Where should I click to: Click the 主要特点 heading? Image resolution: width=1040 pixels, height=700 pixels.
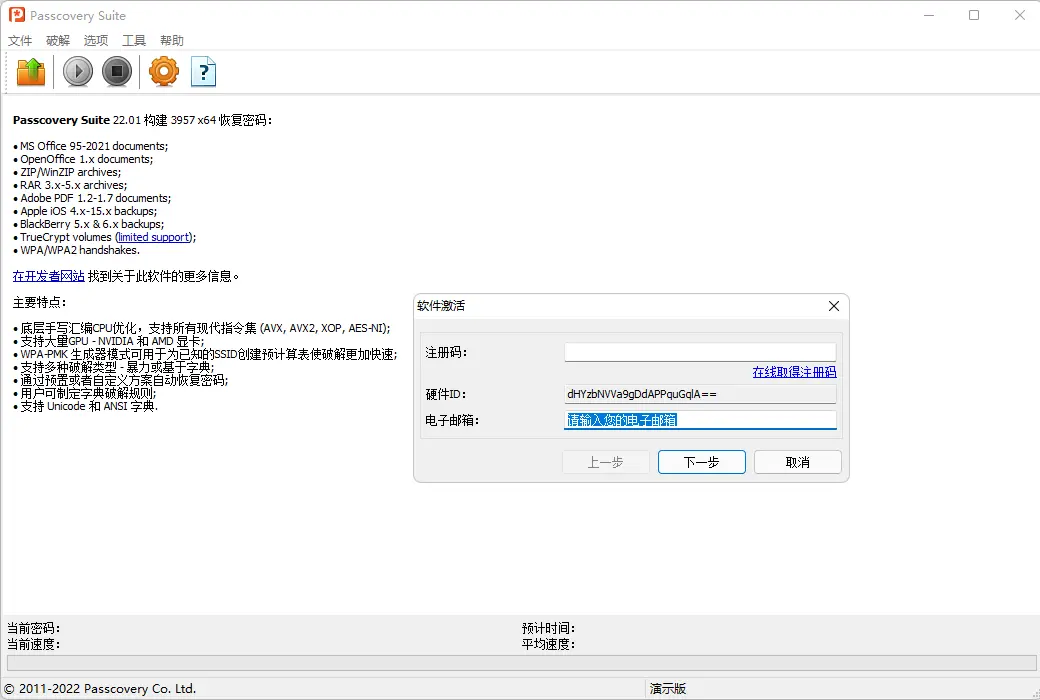pos(39,303)
